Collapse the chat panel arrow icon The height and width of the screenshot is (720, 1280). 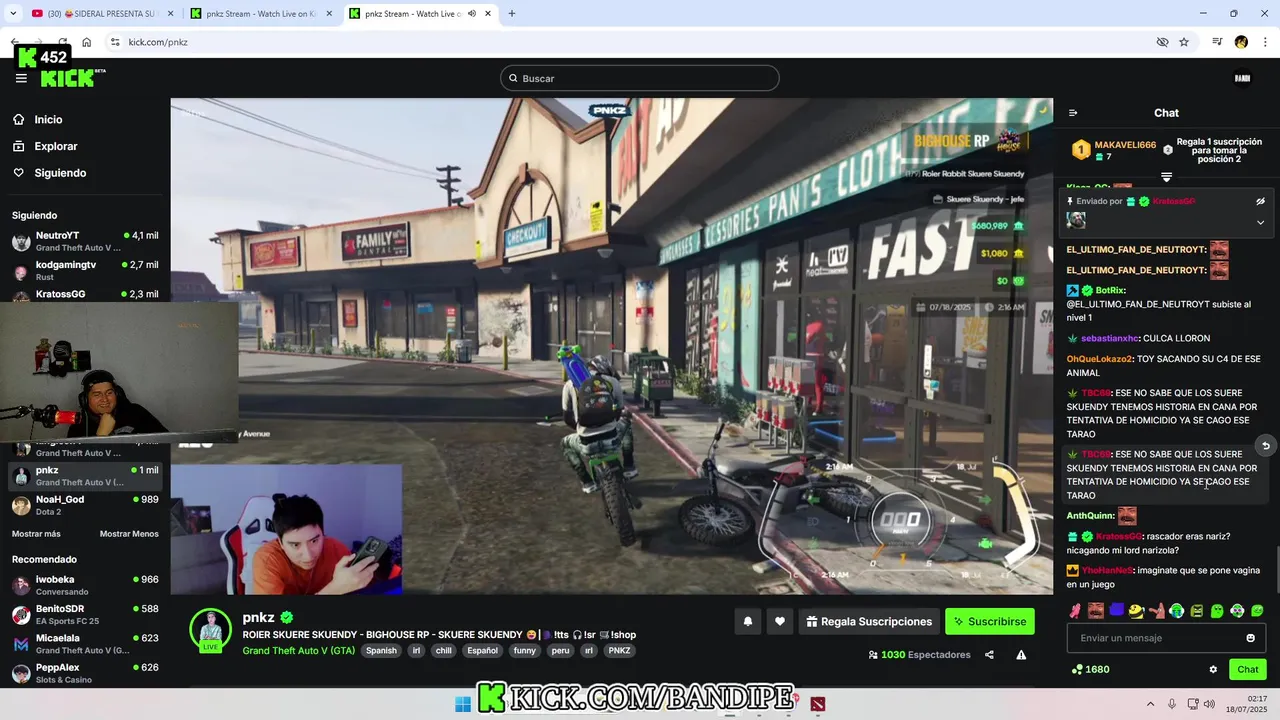point(1073,113)
